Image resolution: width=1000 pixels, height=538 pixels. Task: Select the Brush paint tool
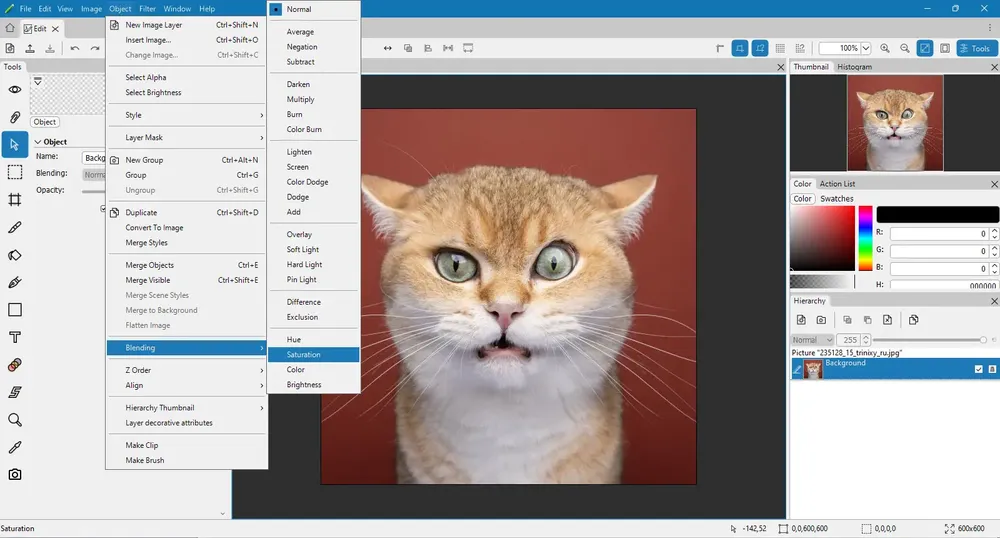click(15, 228)
